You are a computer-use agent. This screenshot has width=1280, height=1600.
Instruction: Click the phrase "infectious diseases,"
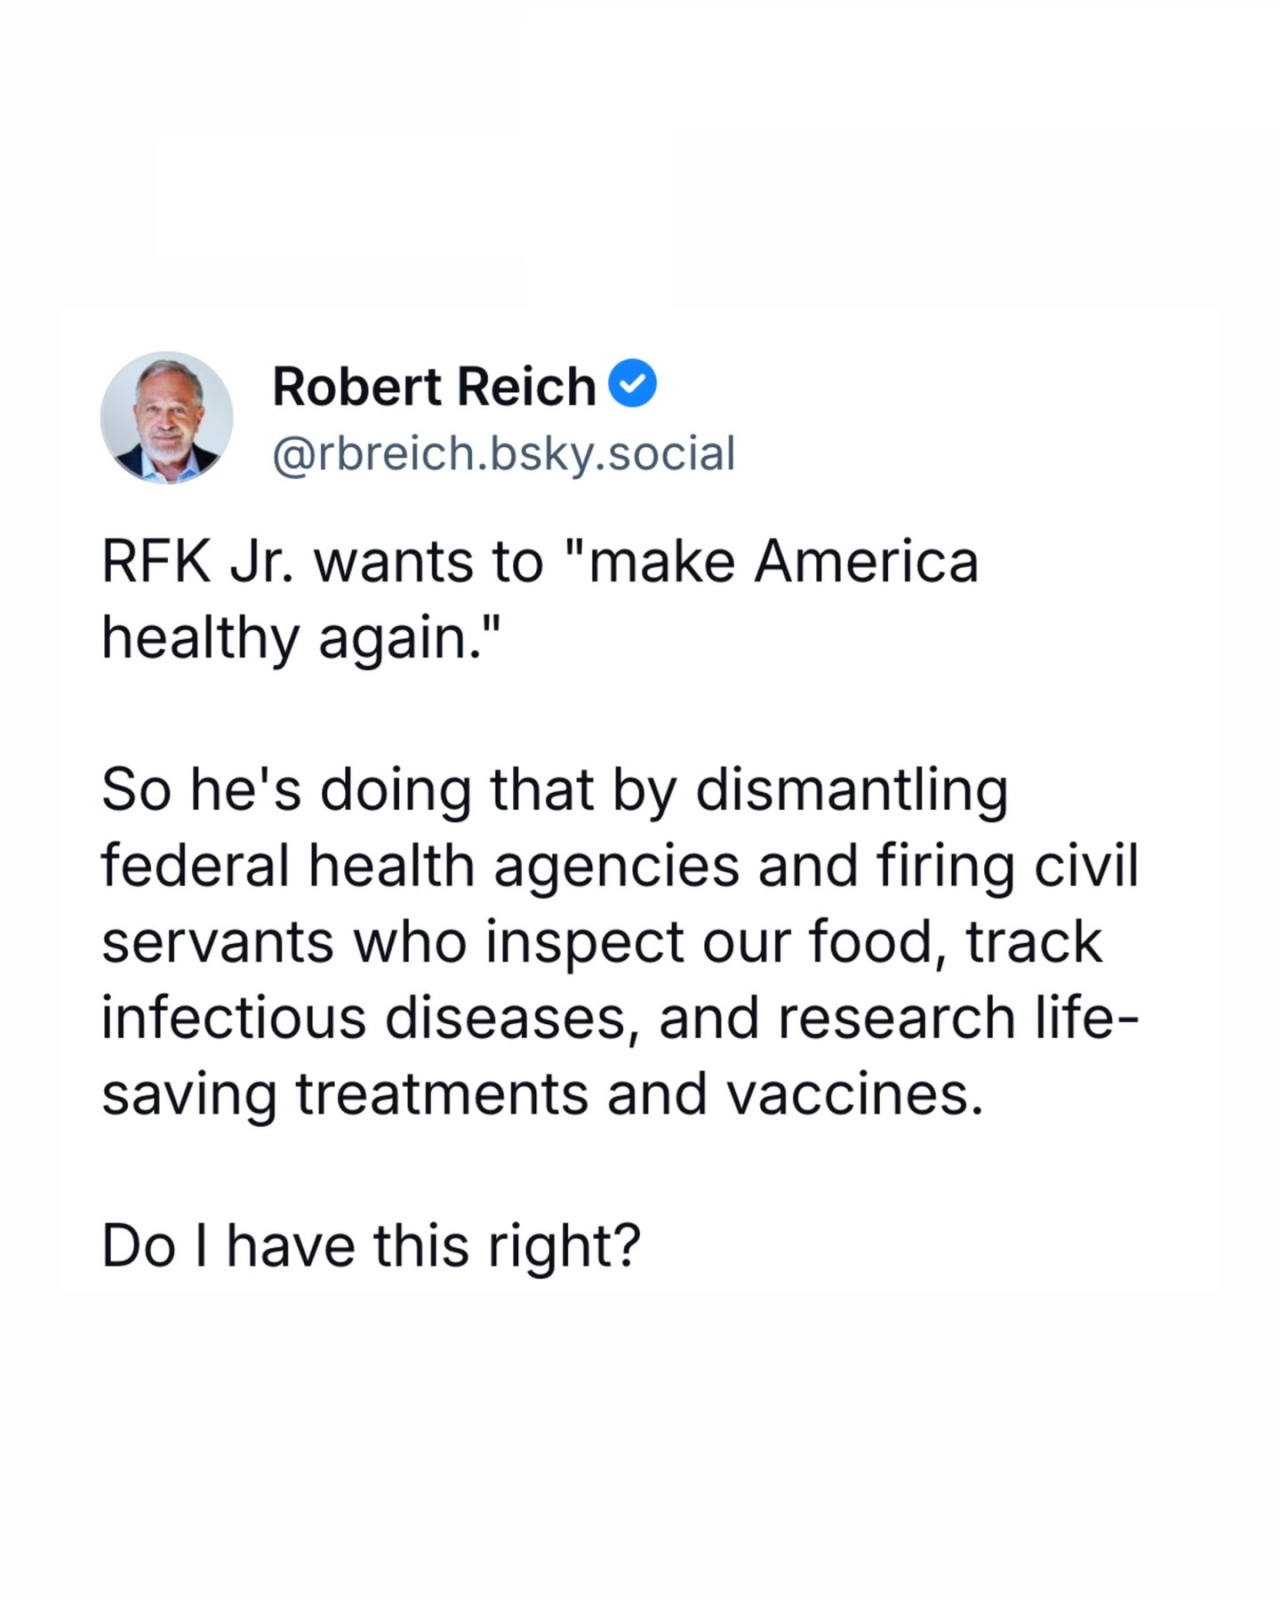370,1018
